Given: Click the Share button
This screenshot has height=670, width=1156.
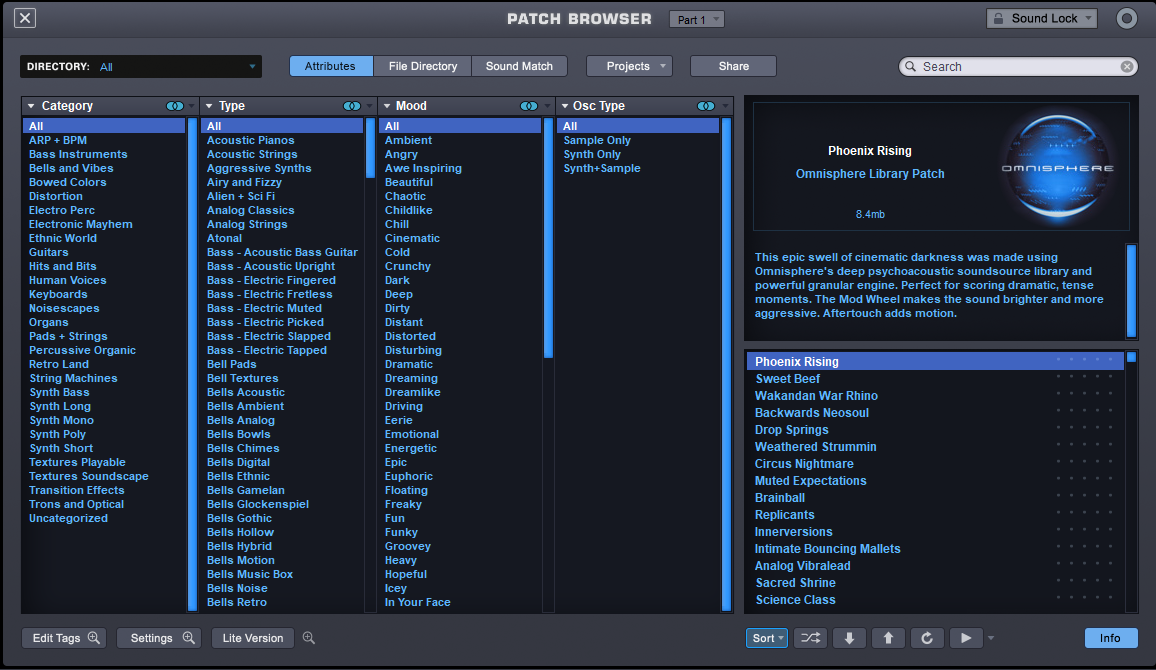Looking at the screenshot, I should [x=733, y=66].
